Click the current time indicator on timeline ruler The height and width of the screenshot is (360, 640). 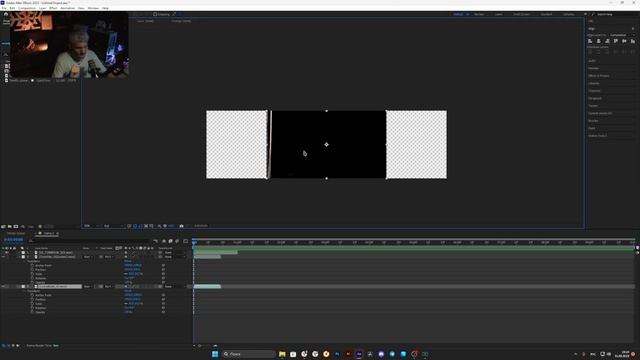click(x=194, y=242)
